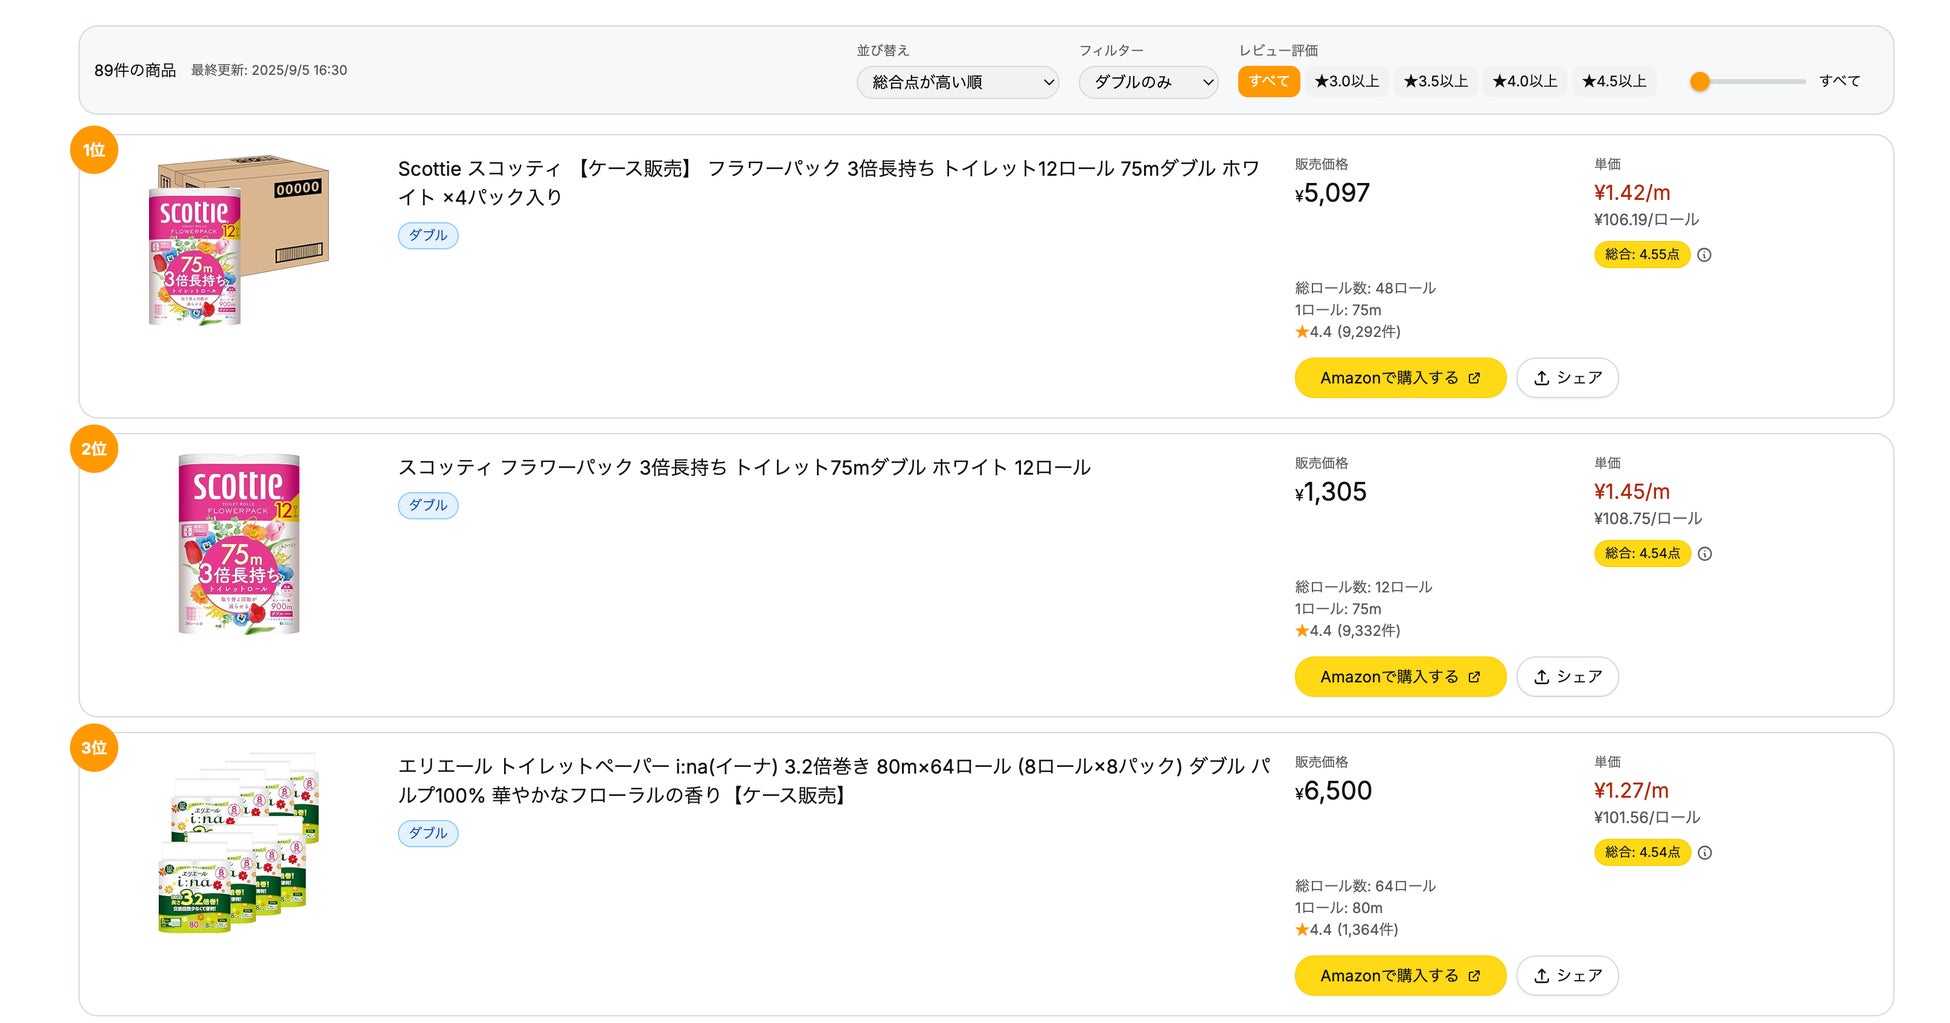Open the スコッティ フラワーパック 12ロール title
Image resolution: width=1950 pixels, height=1023 pixels.
(x=744, y=468)
